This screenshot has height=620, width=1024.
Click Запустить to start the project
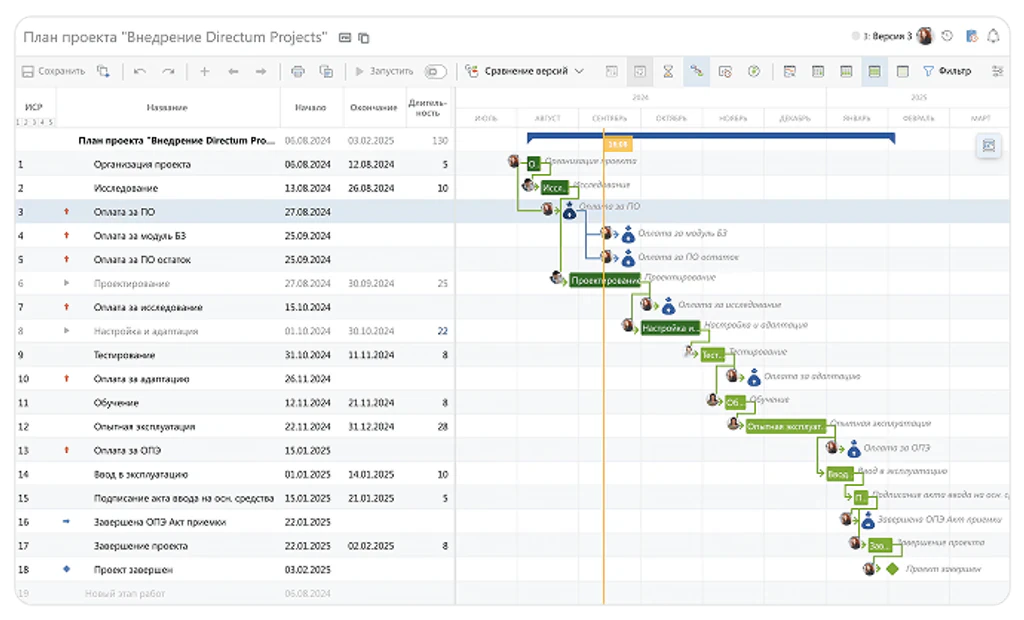click(385, 71)
